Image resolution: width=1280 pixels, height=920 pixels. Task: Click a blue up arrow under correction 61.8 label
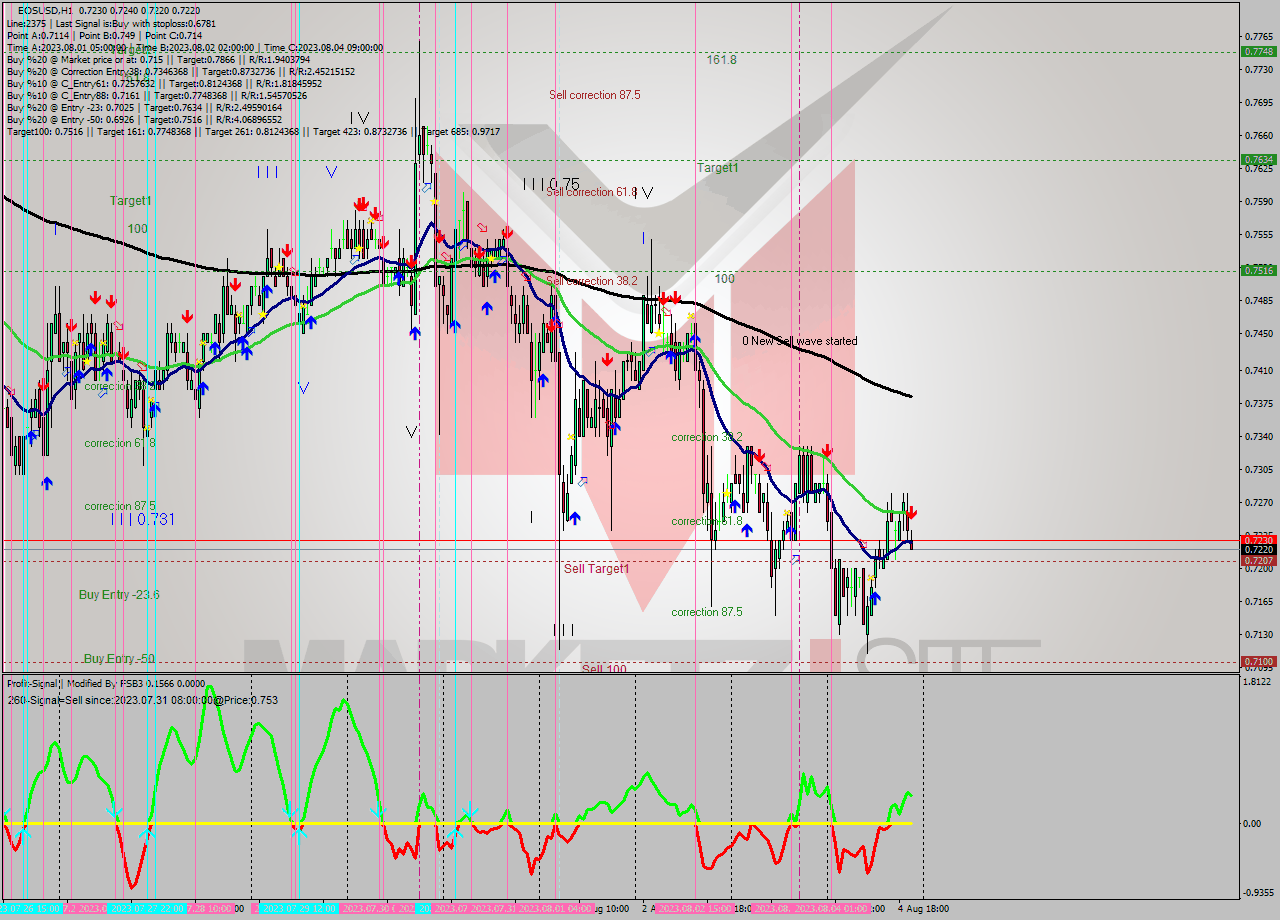pyautogui.click(x=747, y=530)
